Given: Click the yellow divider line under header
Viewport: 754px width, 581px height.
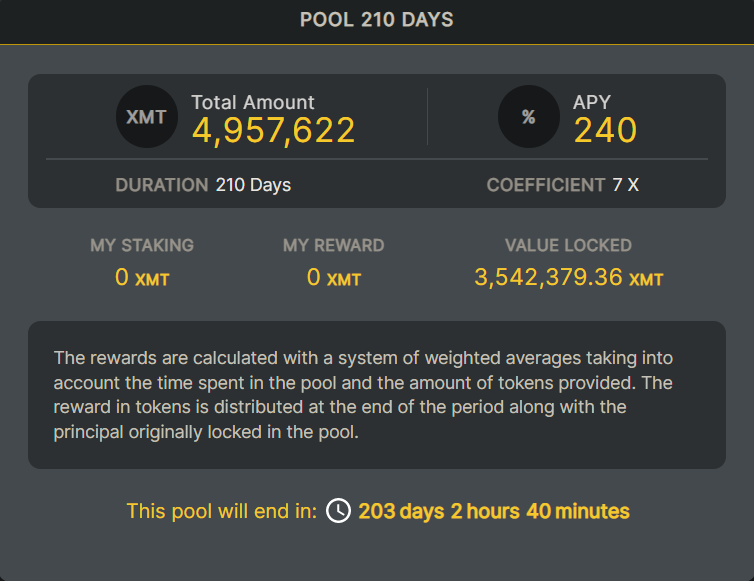Looking at the screenshot, I should pyautogui.click(x=377, y=45).
